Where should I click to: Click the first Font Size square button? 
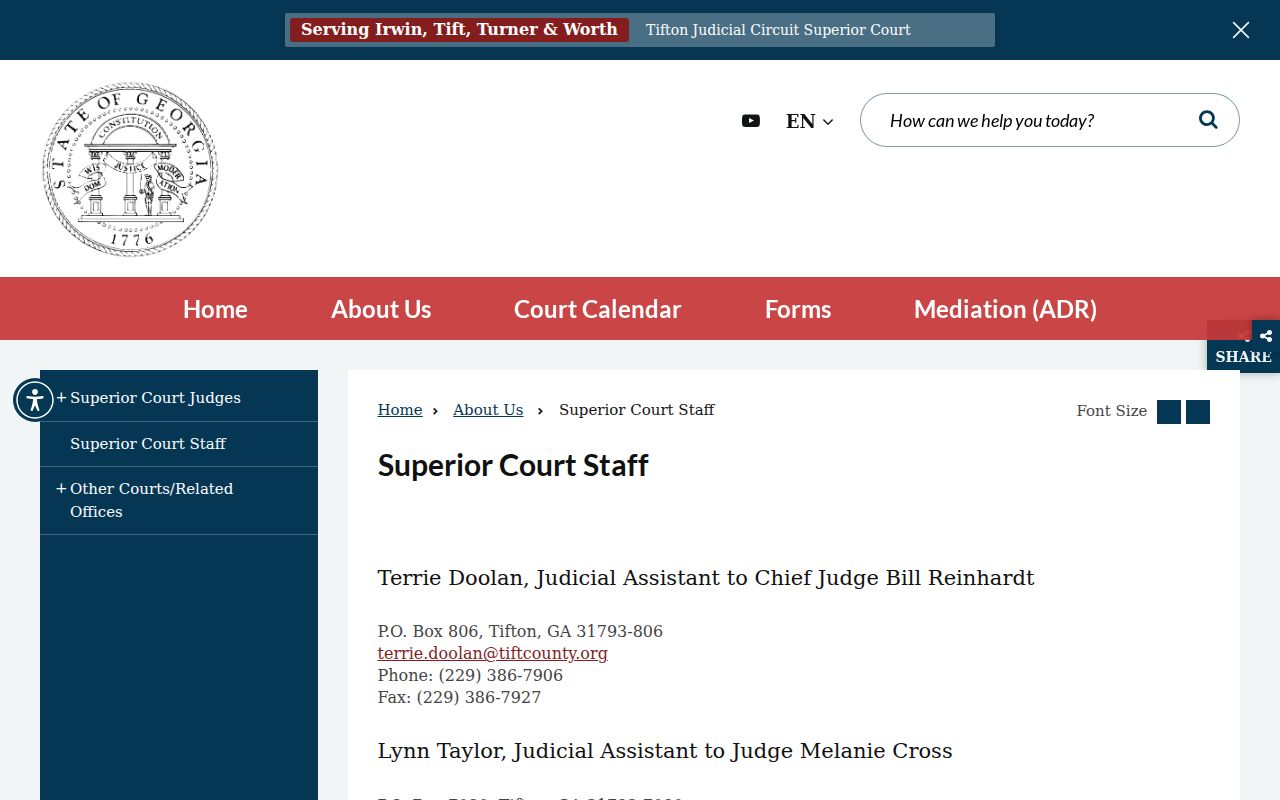coord(1169,412)
